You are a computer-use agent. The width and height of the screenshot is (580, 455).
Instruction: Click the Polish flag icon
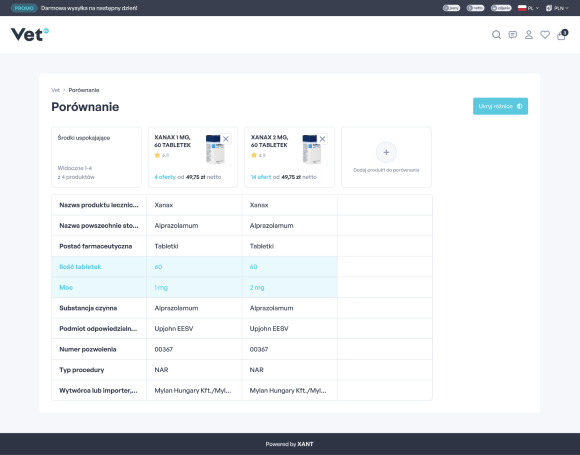522,8
